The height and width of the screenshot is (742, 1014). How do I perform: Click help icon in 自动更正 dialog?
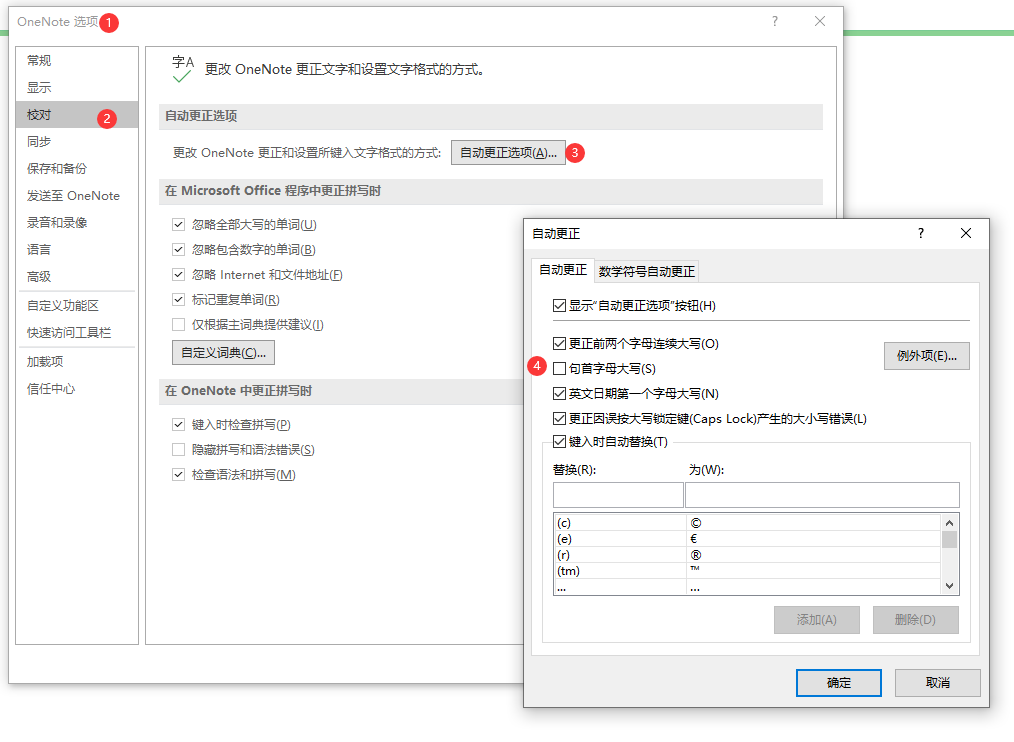click(x=921, y=233)
